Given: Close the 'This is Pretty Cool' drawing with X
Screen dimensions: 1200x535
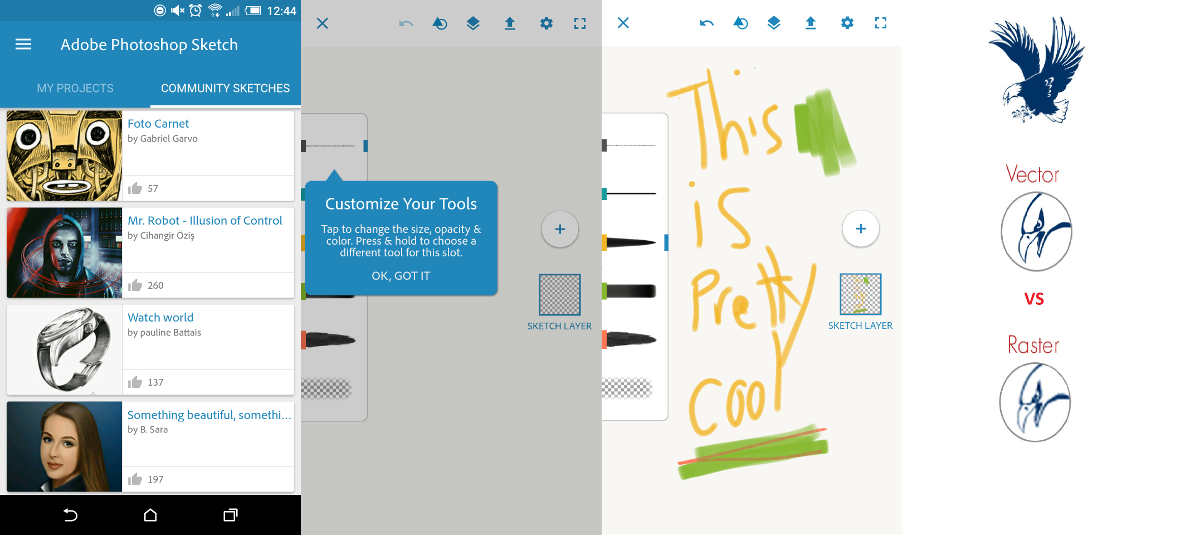Looking at the screenshot, I should click(x=623, y=23).
